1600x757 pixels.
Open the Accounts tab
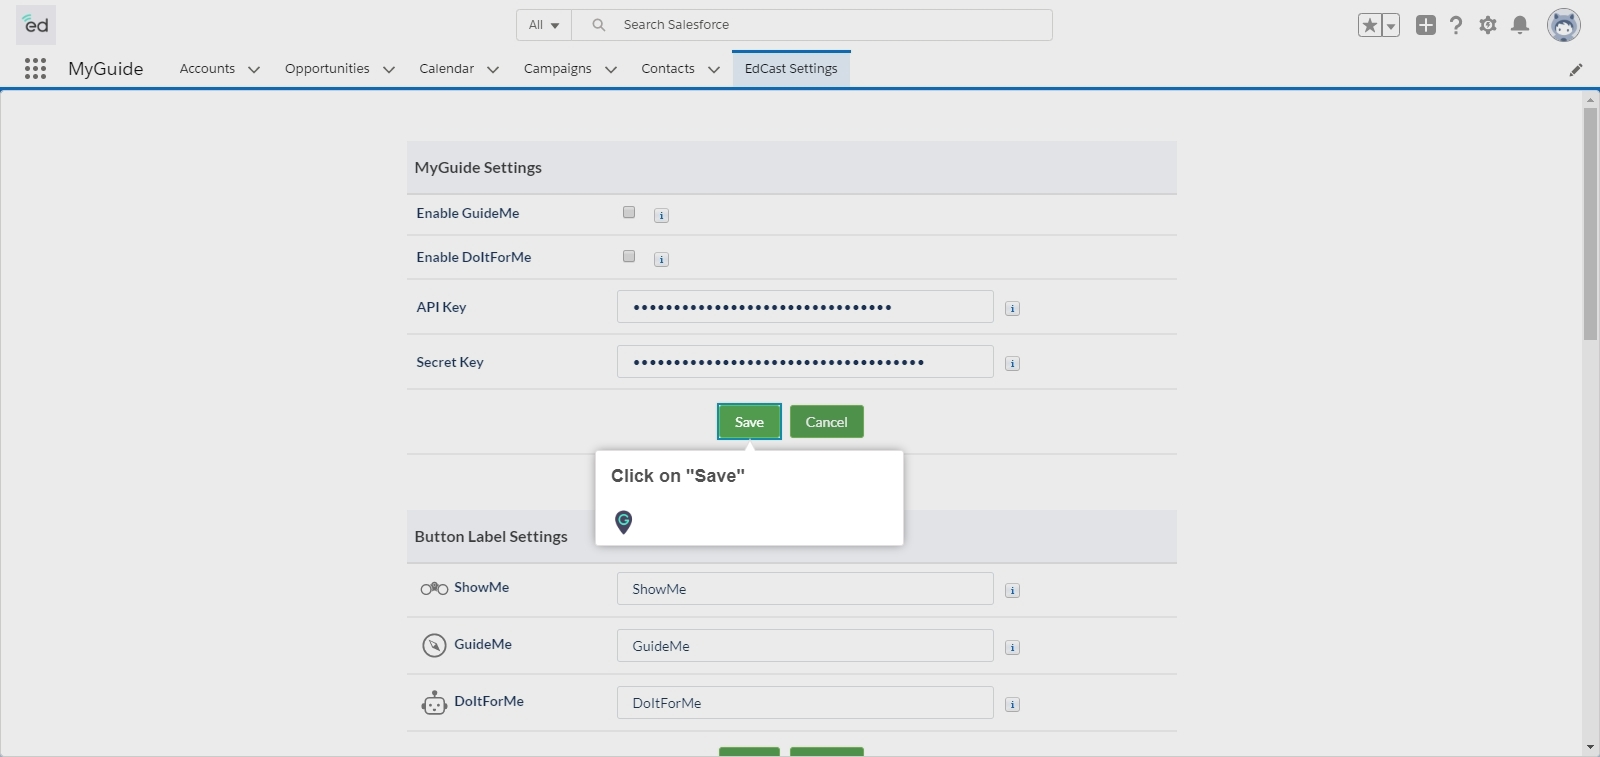pyautogui.click(x=207, y=68)
